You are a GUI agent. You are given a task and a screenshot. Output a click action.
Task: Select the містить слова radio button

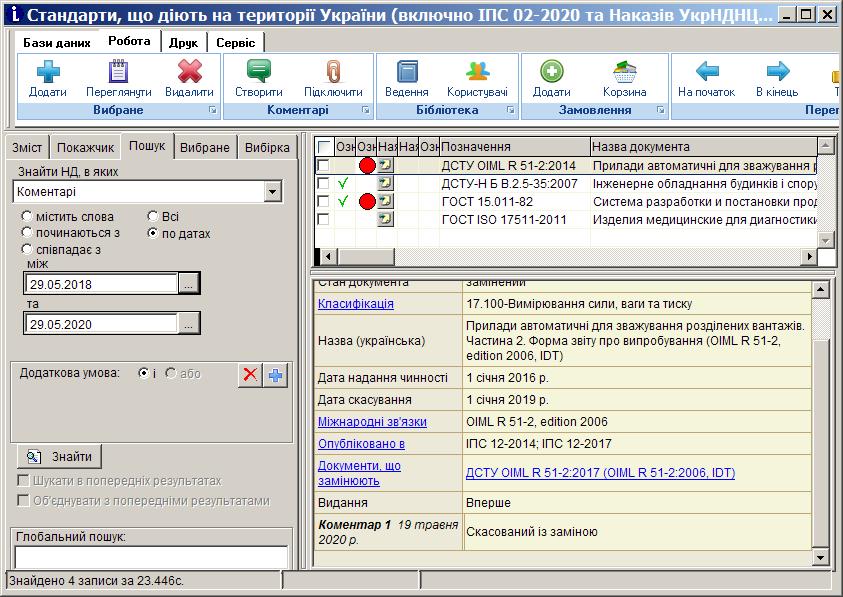(x=26, y=216)
